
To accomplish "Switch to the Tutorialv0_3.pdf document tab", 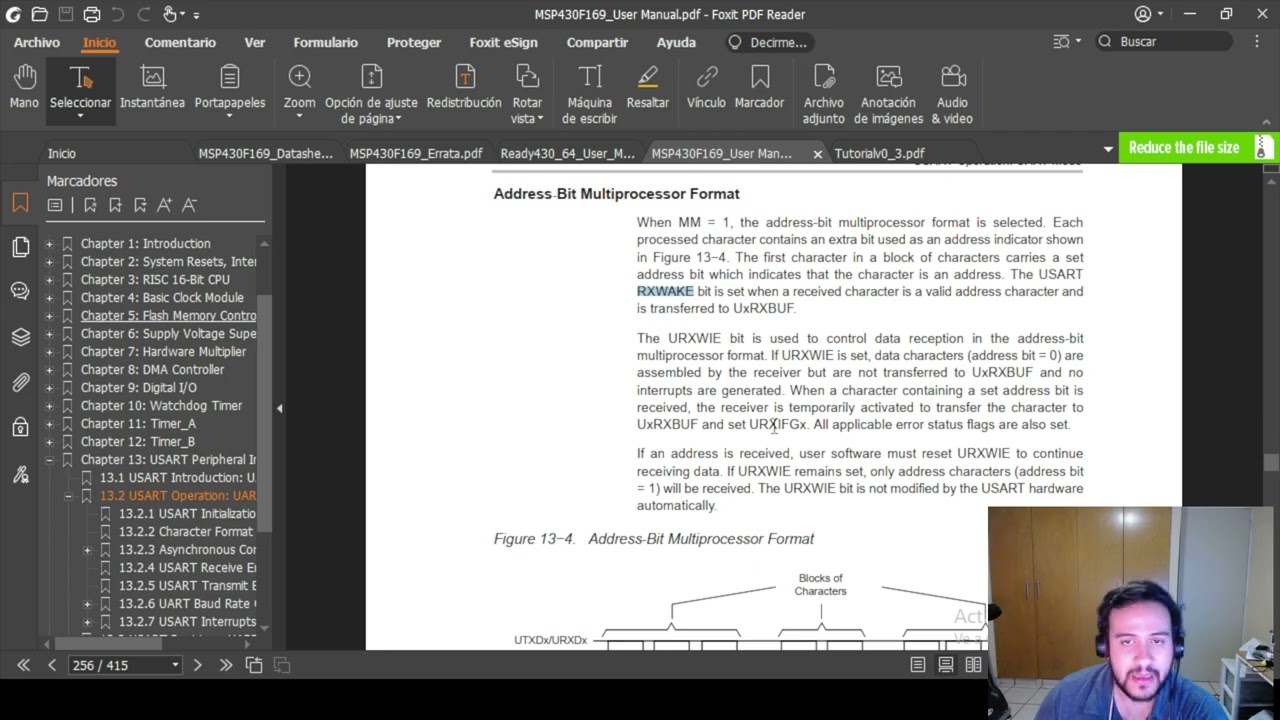I will click(879, 153).
